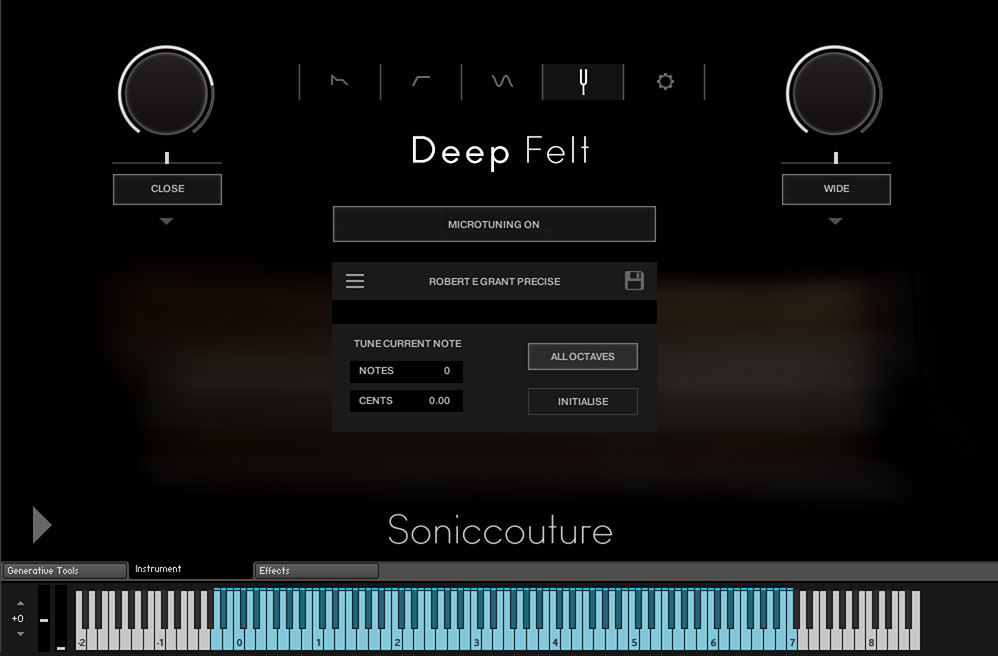Toggle MICROTUNING ON off

tap(494, 224)
